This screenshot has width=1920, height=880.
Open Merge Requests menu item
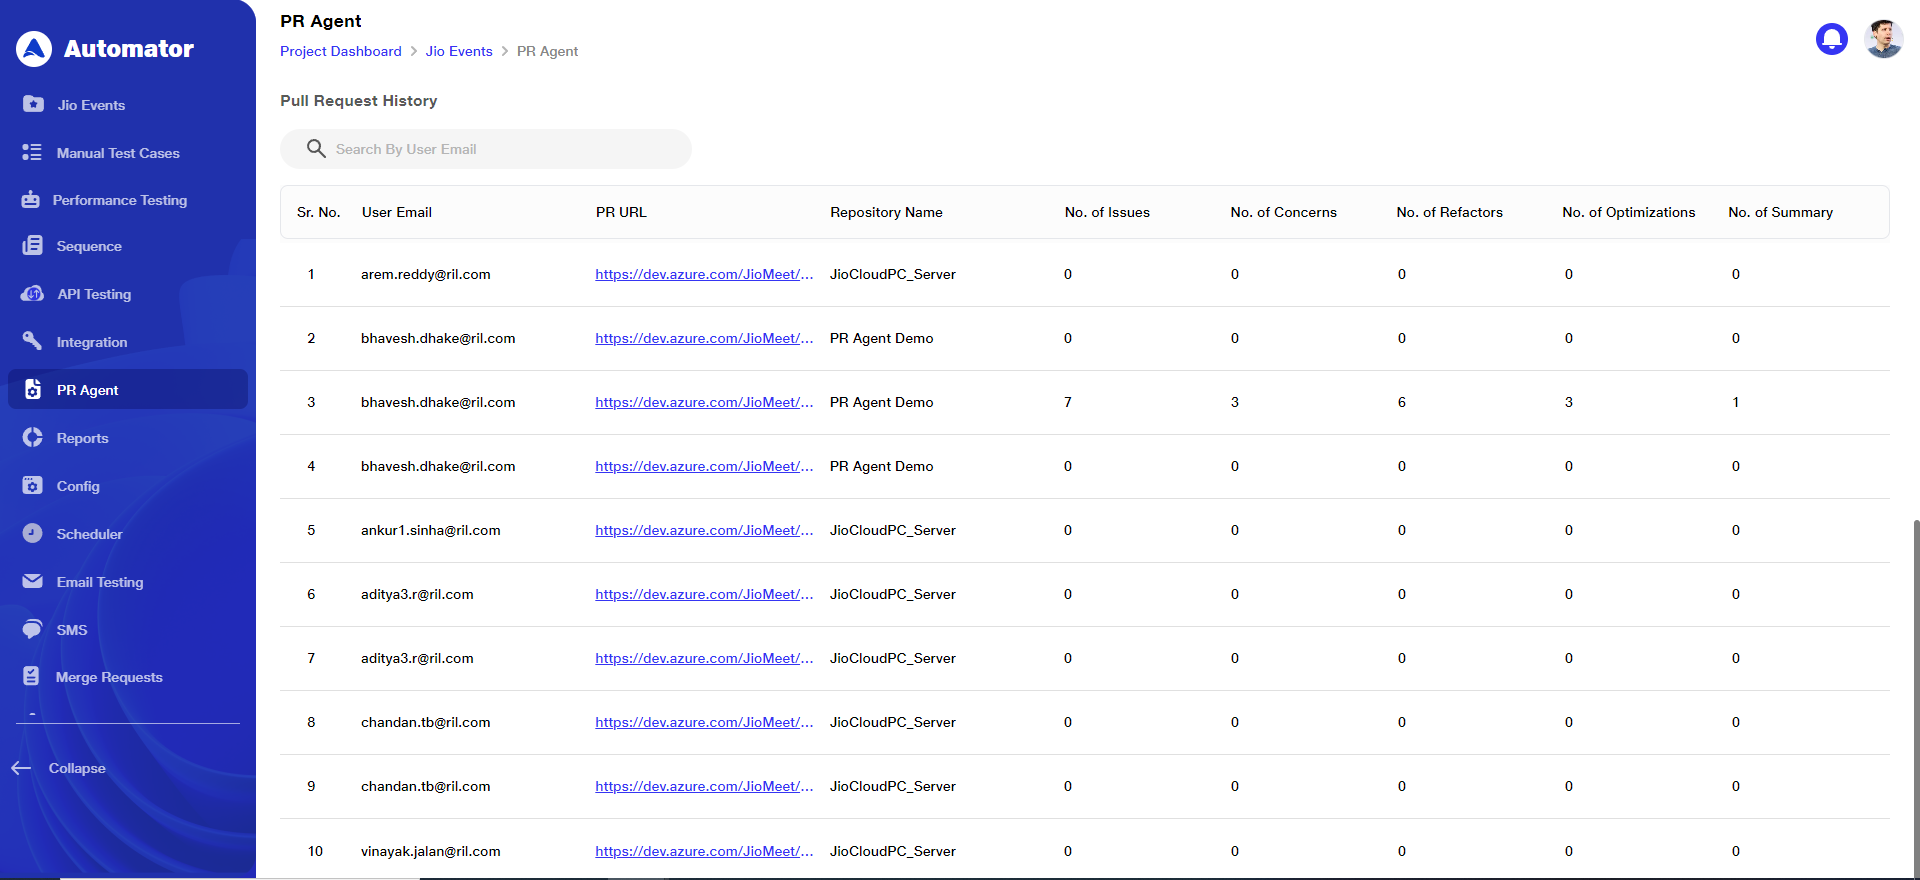click(x=109, y=677)
